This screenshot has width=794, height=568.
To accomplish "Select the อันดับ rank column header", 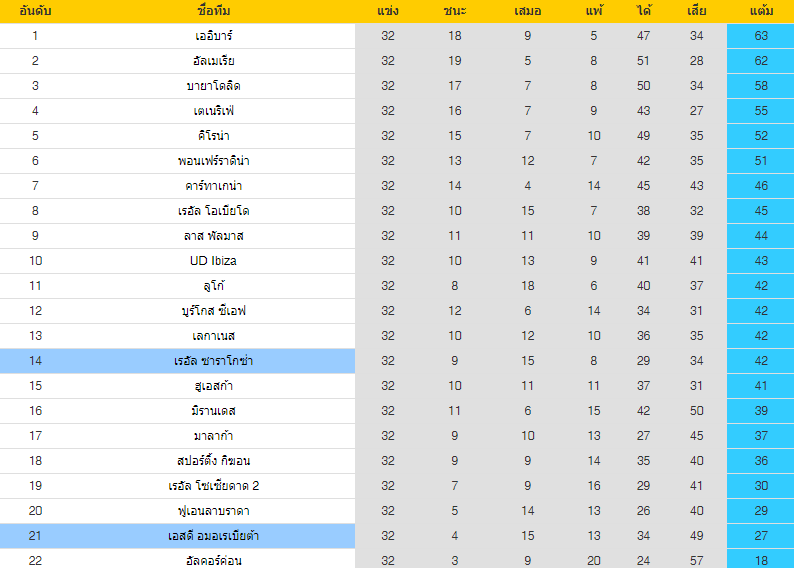I will point(35,11).
